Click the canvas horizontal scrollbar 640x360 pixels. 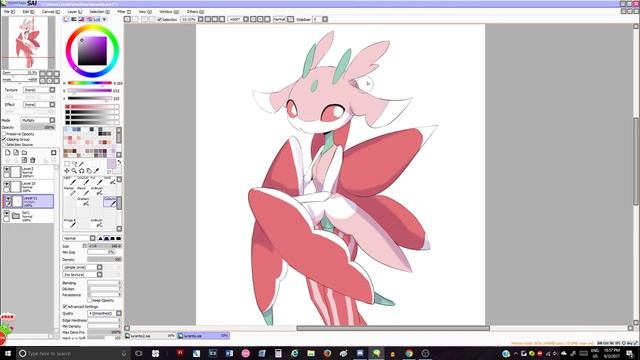click(393, 328)
